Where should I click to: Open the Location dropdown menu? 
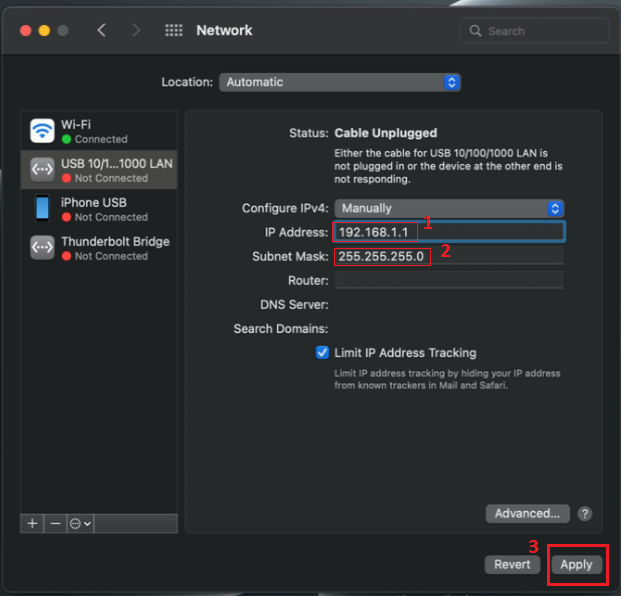point(339,82)
